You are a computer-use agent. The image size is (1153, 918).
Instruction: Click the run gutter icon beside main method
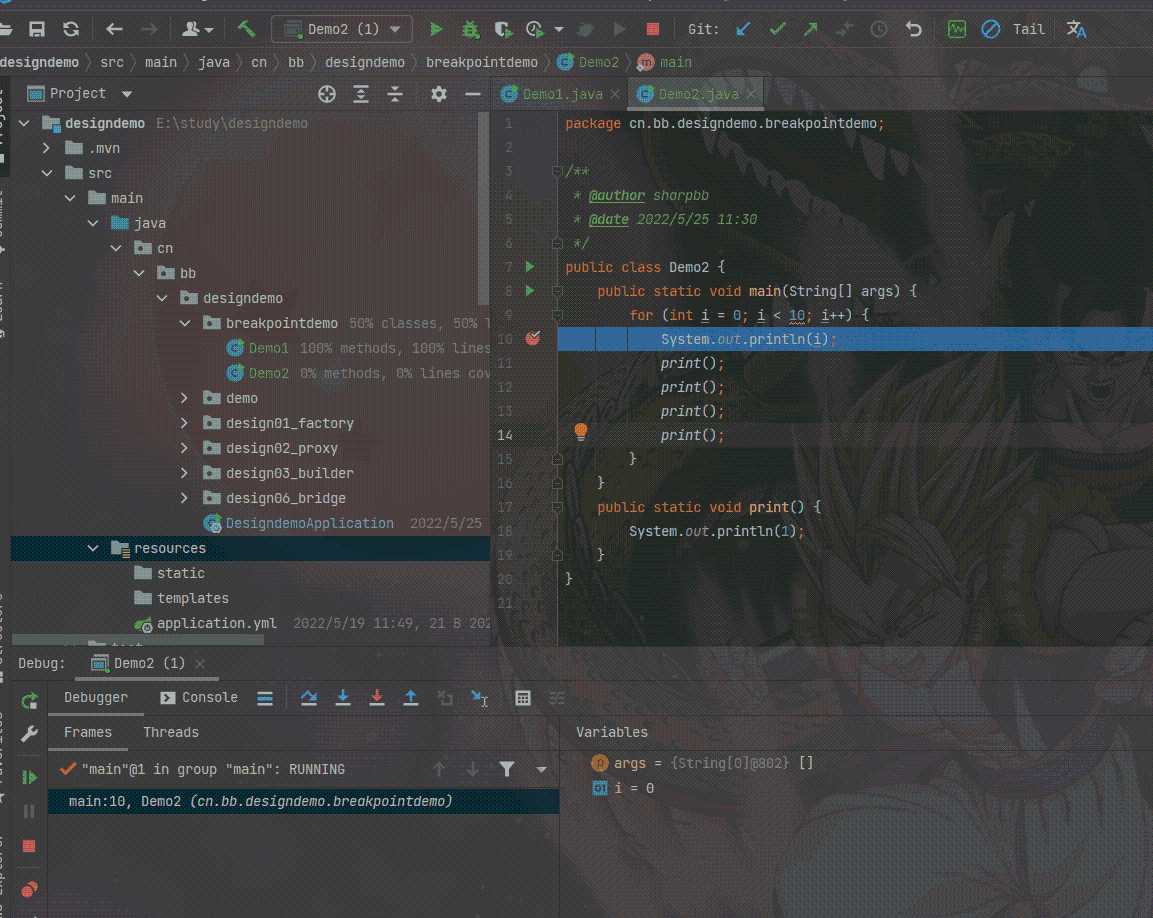coord(529,291)
